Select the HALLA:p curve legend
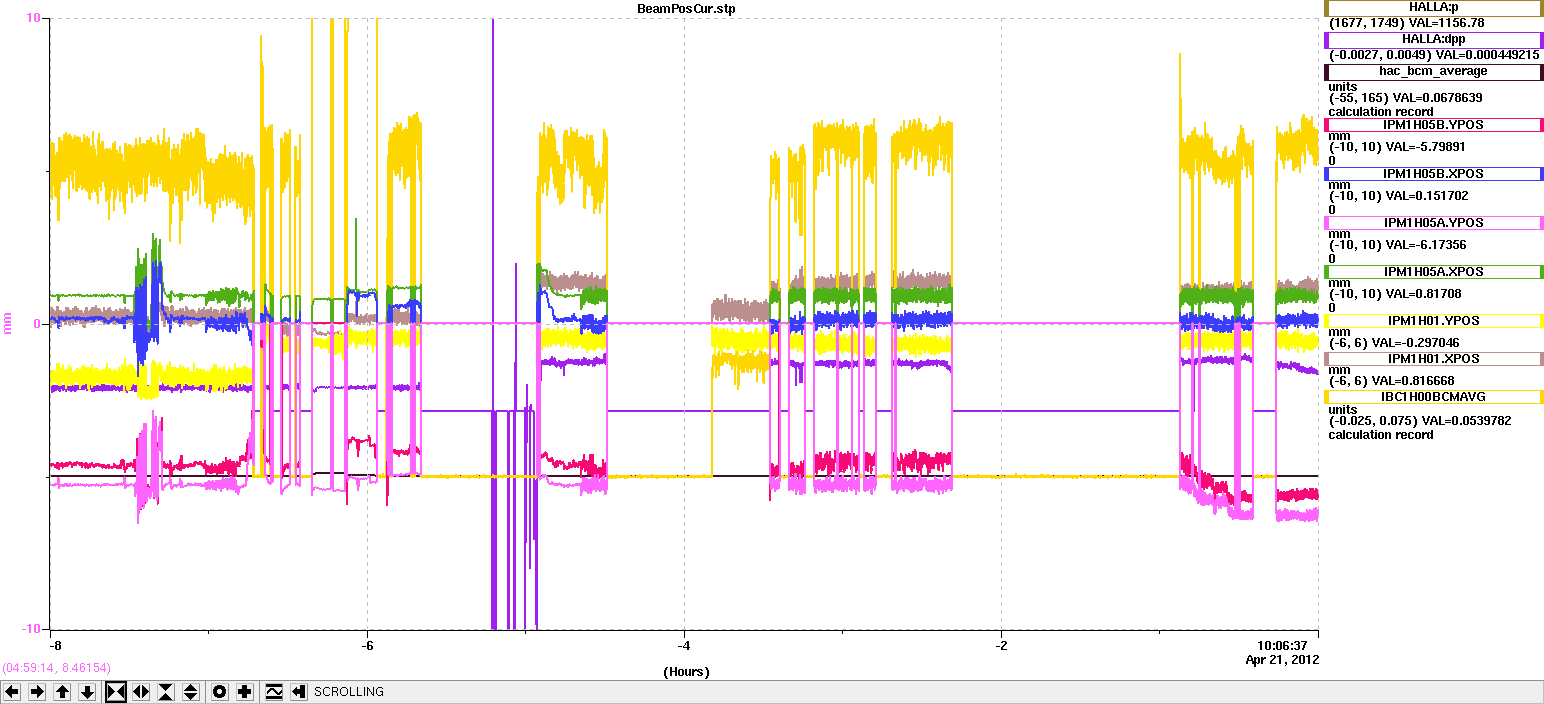 [x=1434, y=8]
